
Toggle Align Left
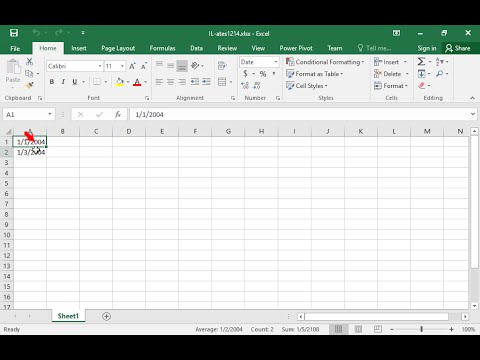(x=159, y=82)
